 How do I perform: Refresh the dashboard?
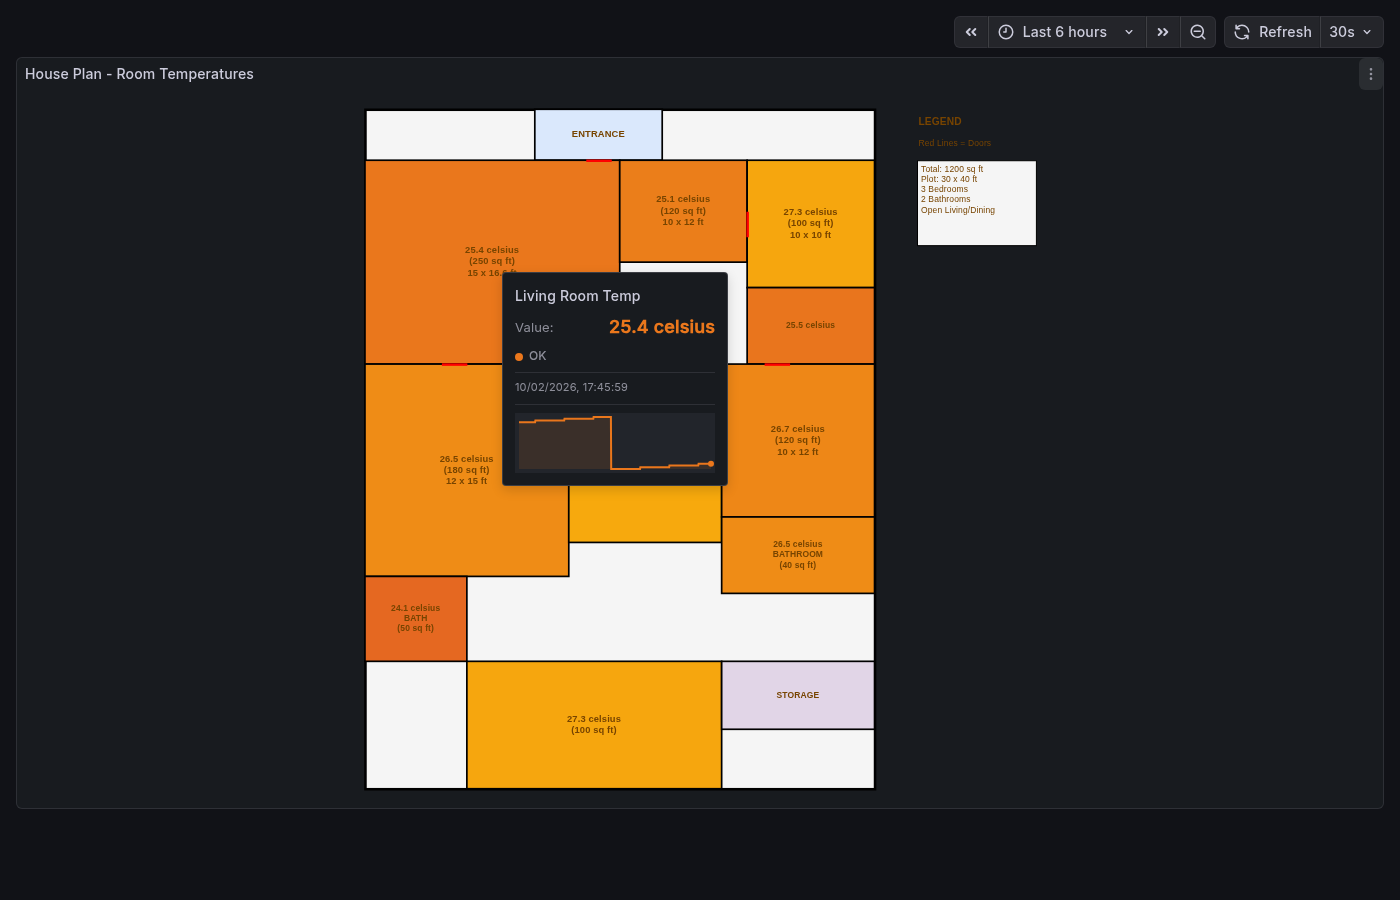pyautogui.click(x=1272, y=32)
